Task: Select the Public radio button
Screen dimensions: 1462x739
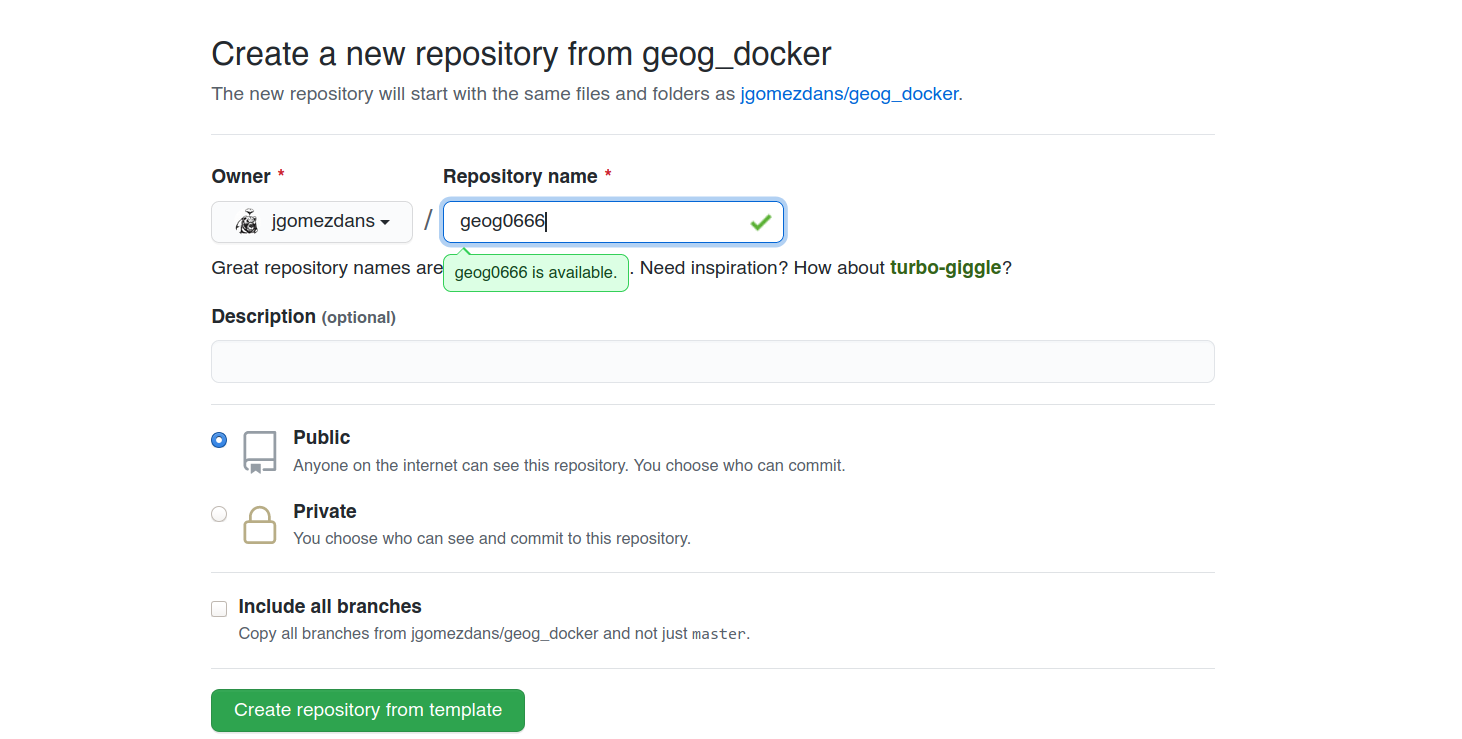Action: tap(219, 440)
